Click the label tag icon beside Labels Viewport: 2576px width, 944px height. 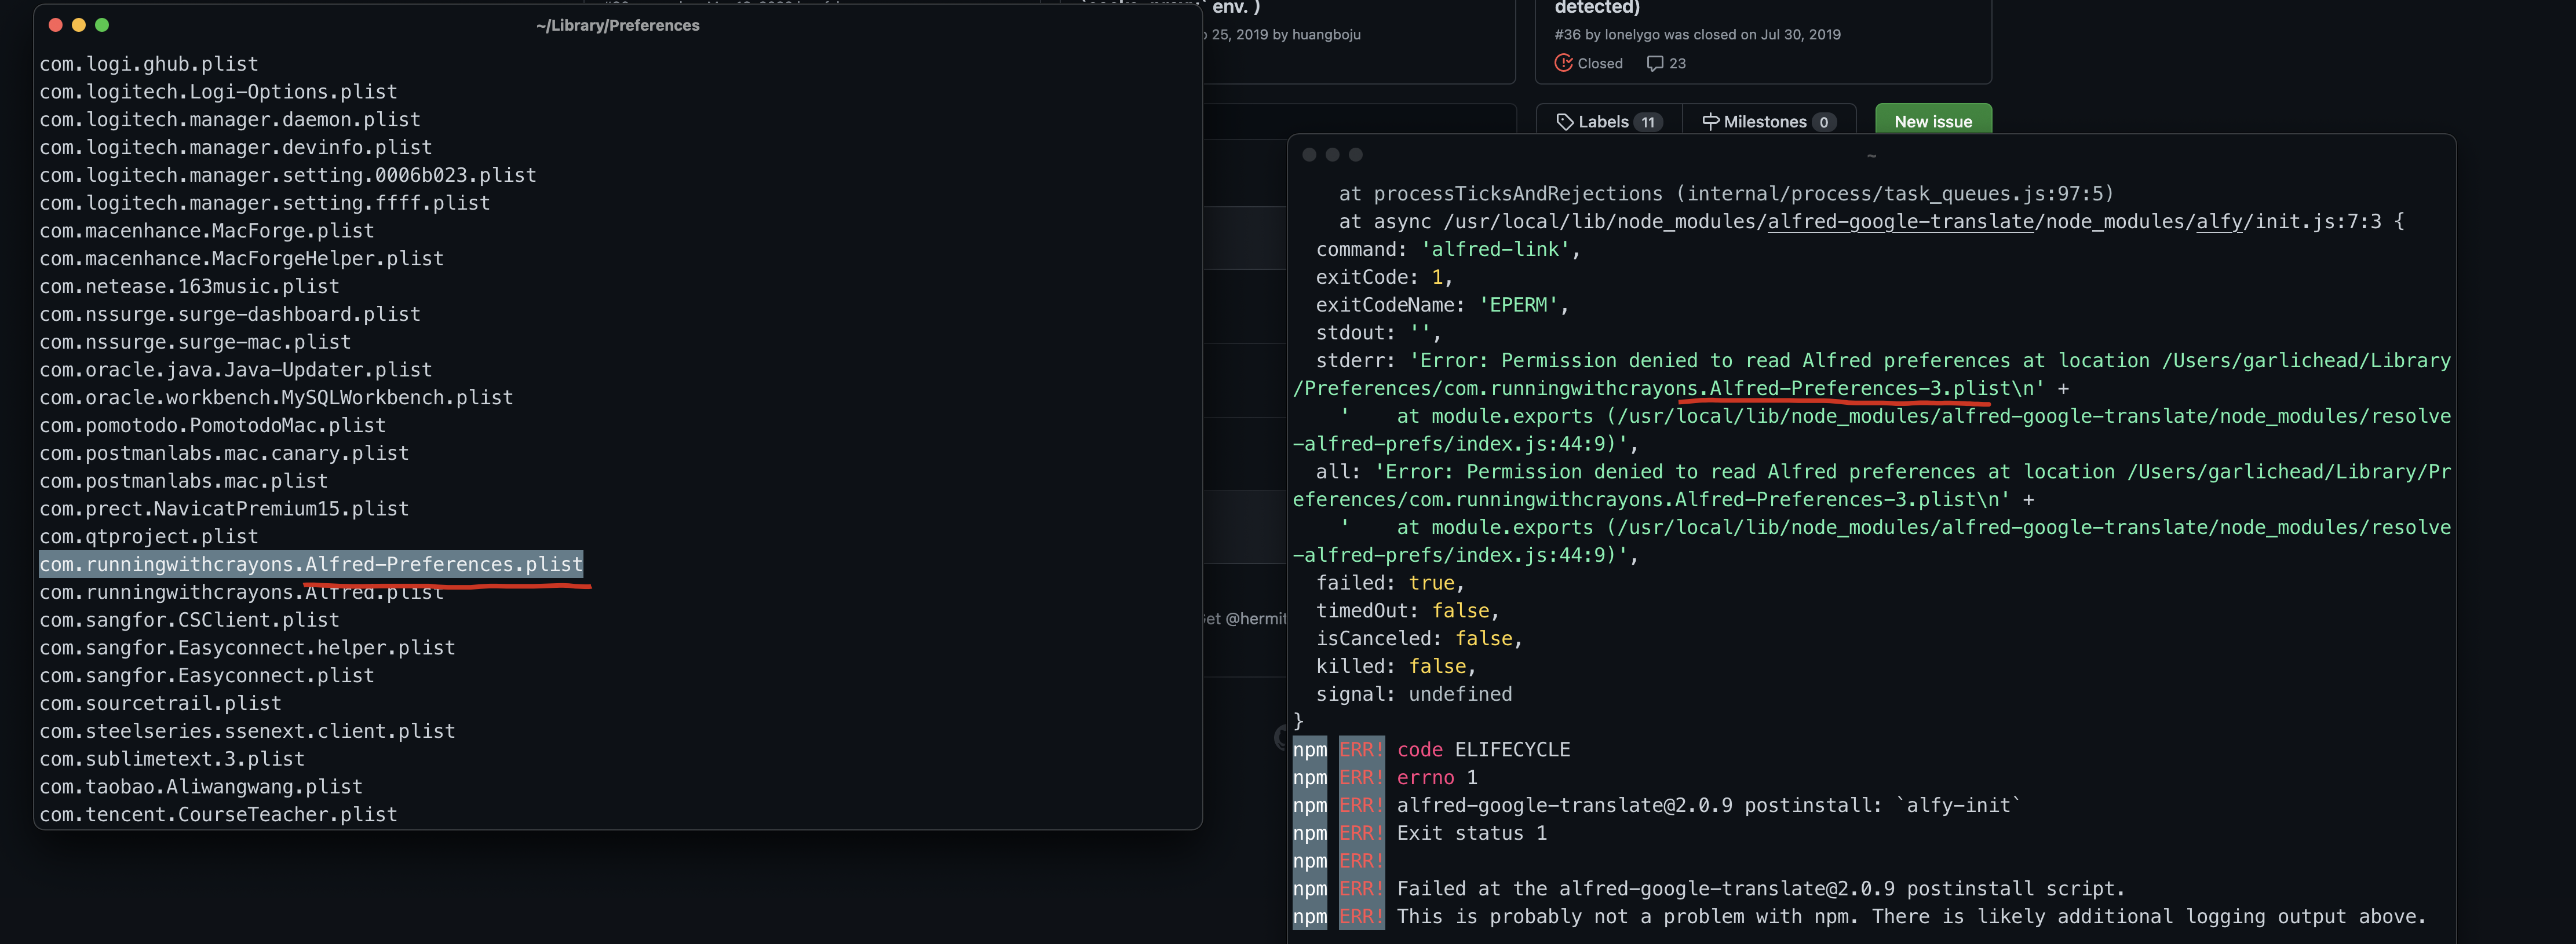click(1564, 122)
